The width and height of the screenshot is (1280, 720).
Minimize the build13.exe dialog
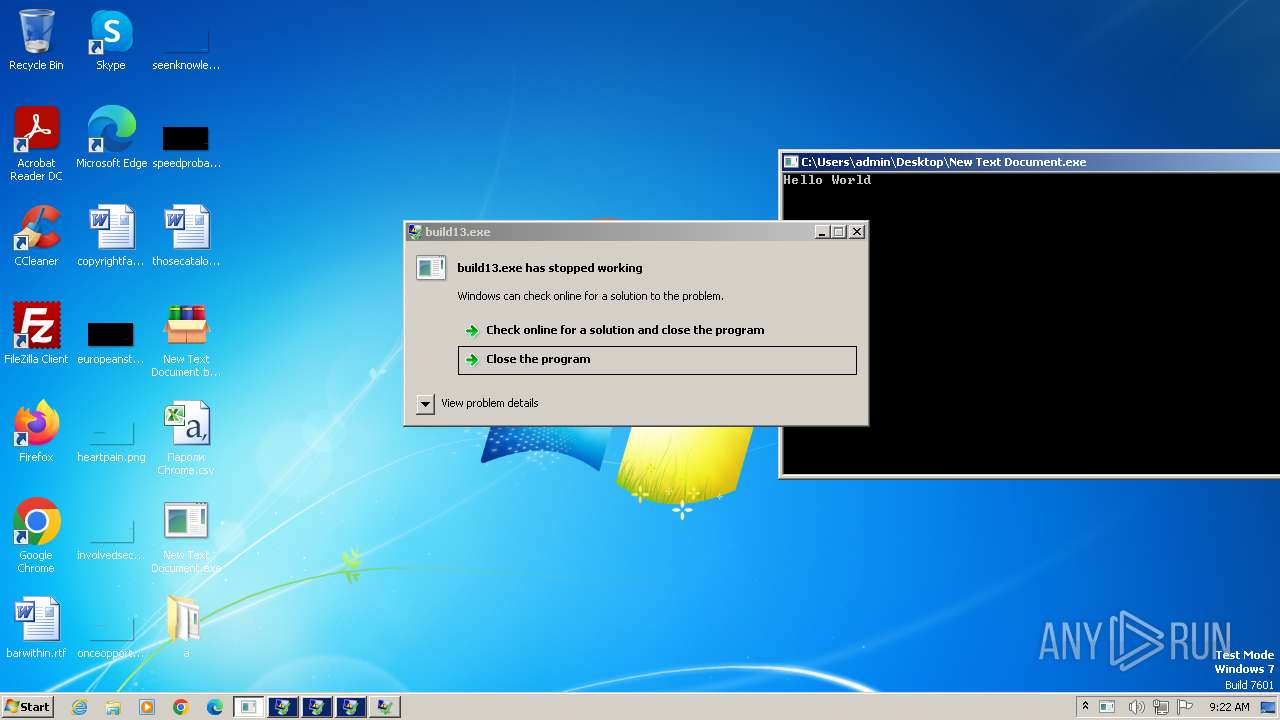(822, 232)
